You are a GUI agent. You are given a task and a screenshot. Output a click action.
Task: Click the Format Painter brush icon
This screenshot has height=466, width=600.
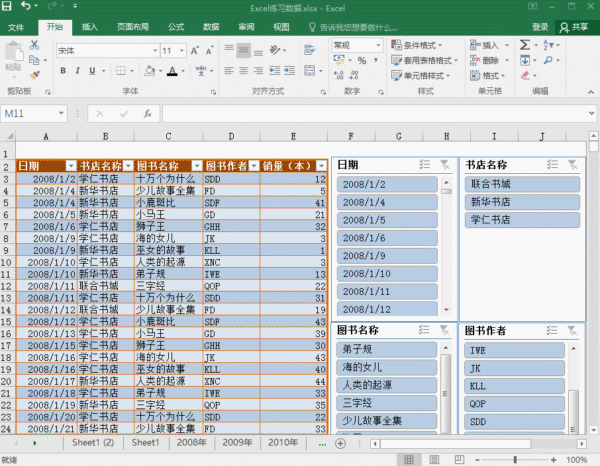click(34, 75)
